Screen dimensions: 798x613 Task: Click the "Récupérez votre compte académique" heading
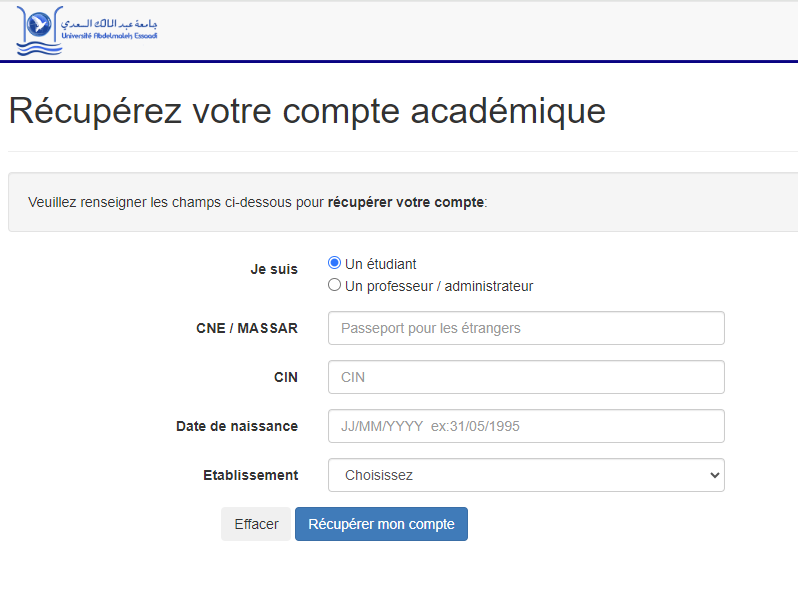pyautogui.click(x=307, y=110)
